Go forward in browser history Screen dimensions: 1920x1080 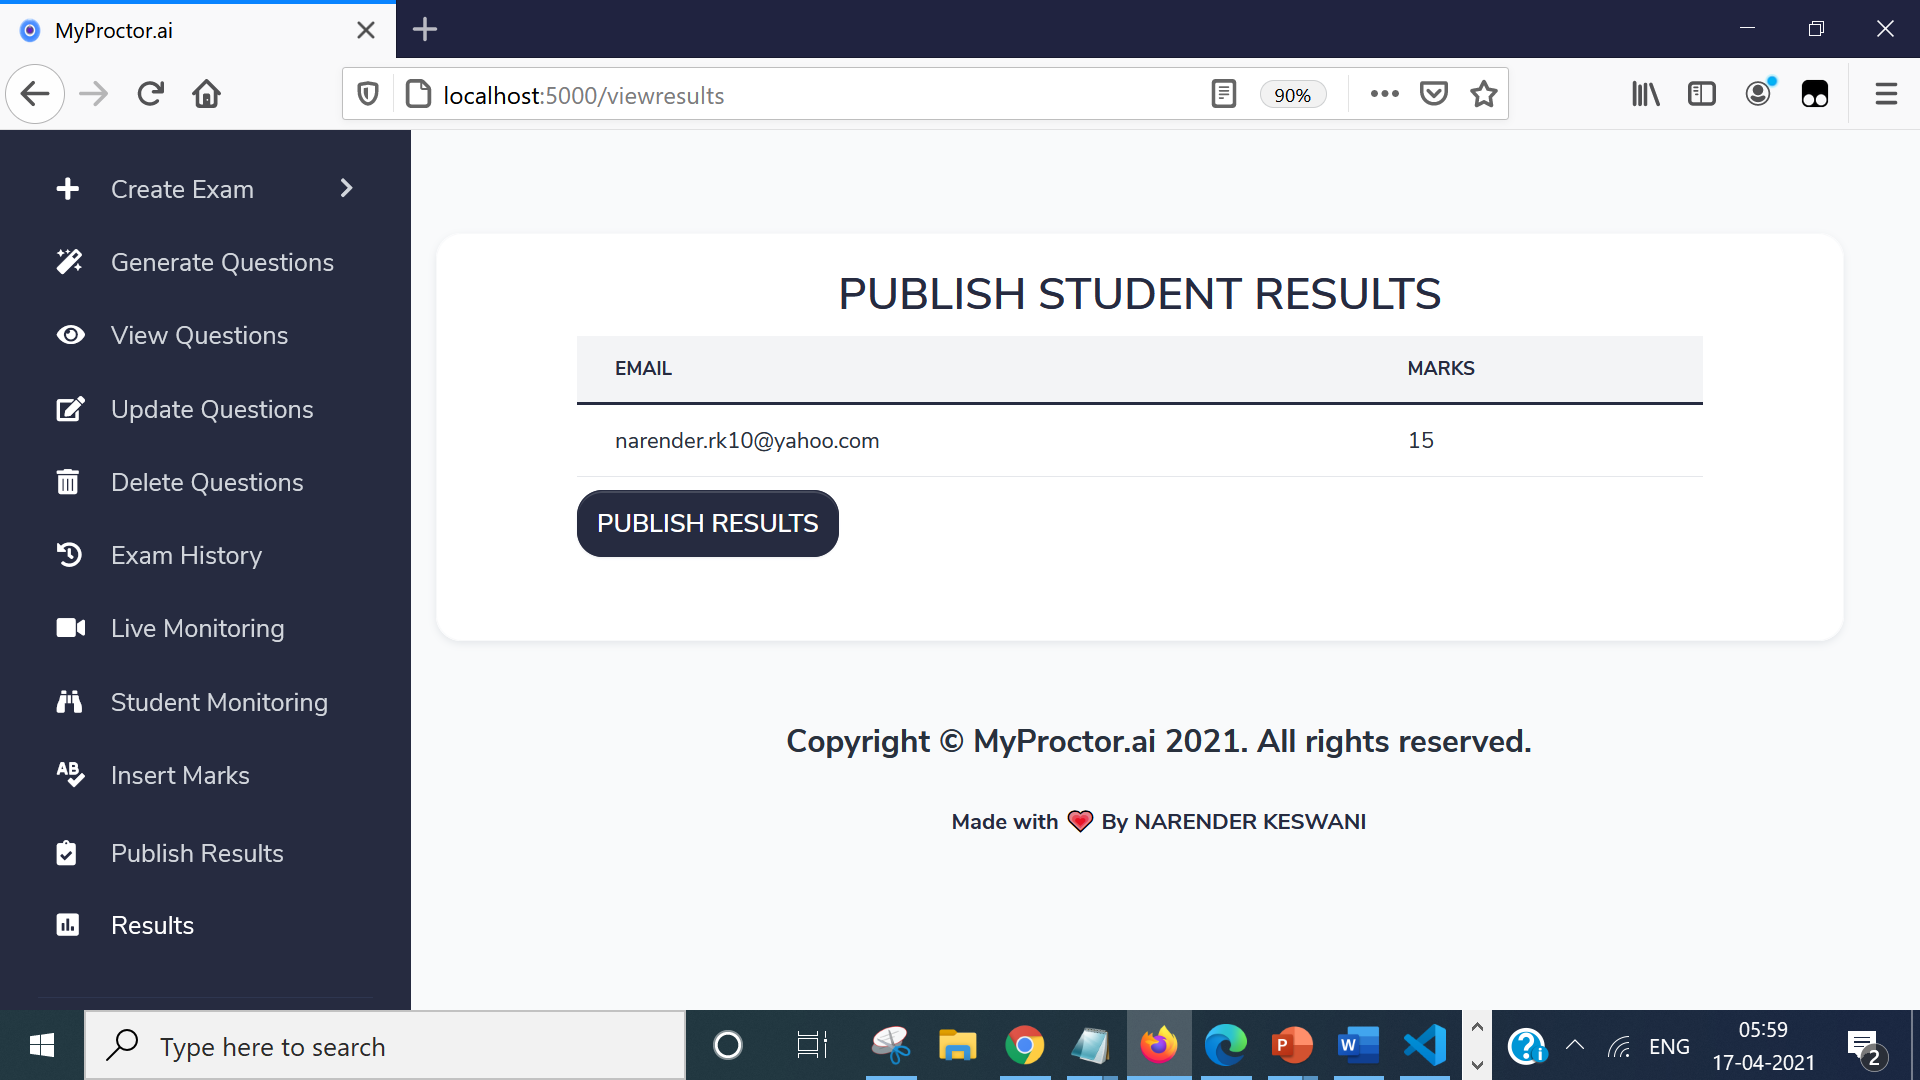click(x=94, y=94)
